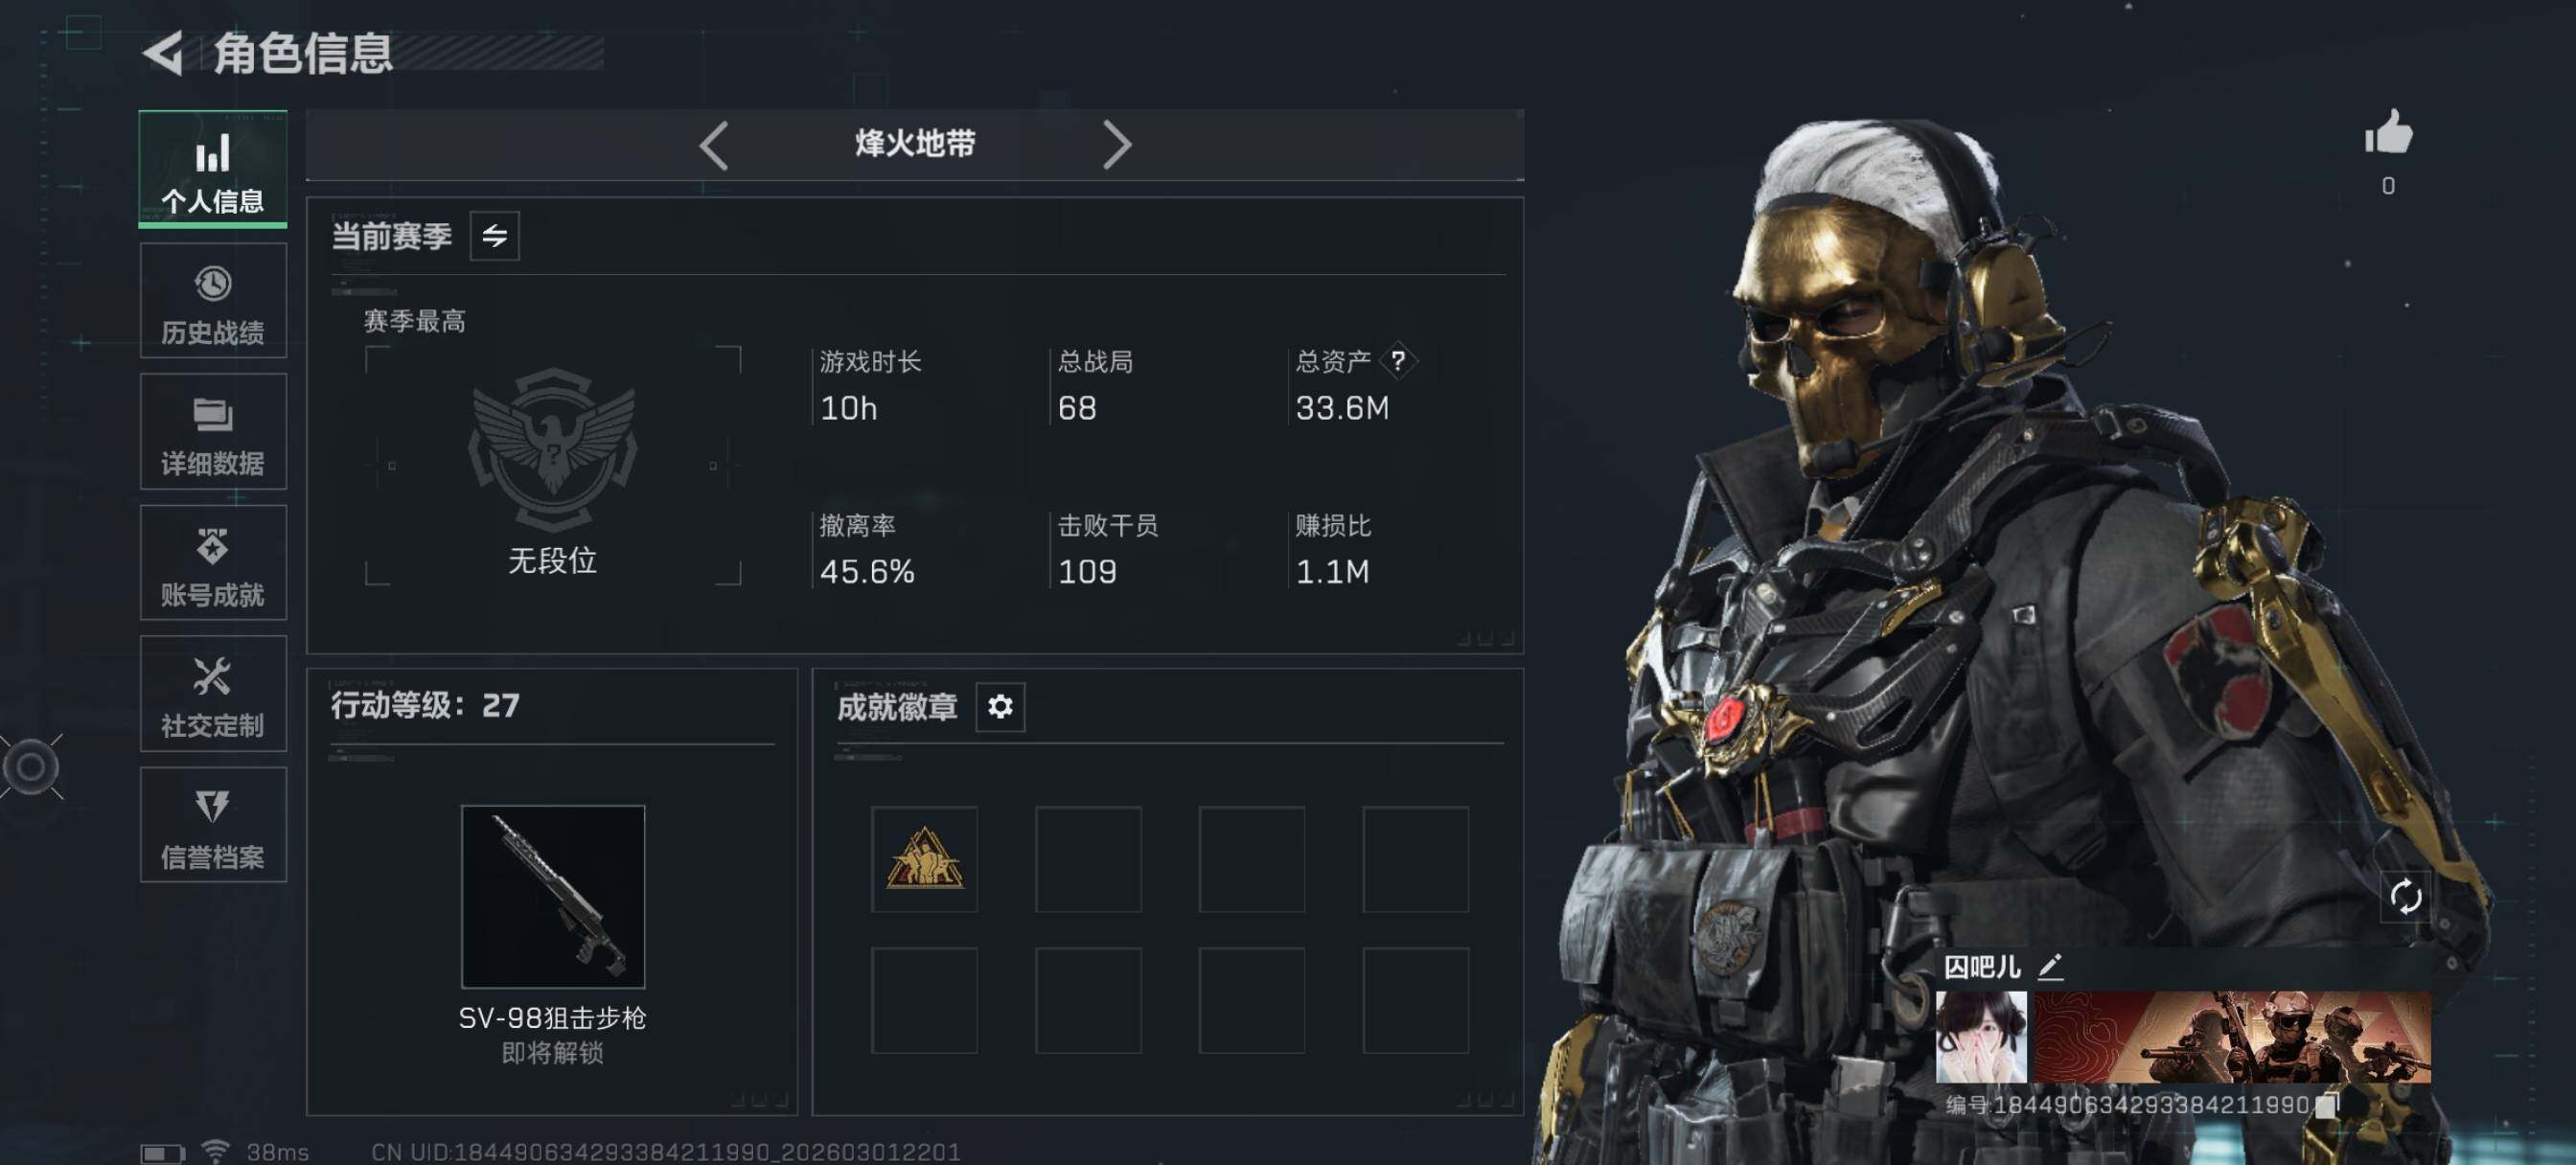The height and width of the screenshot is (1165, 2576).
Task: Open achievement badge settings gear
Action: click(1000, 706)
